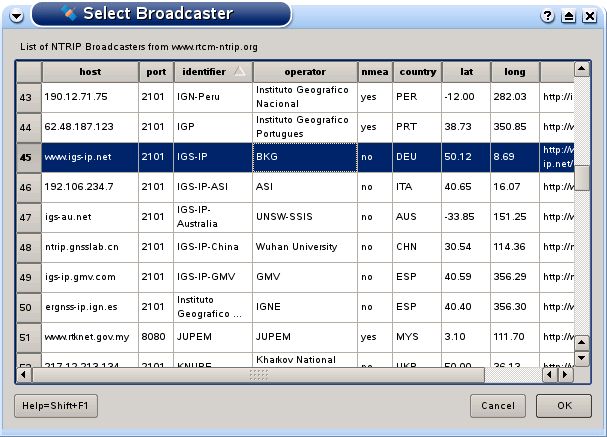Viewport: 607px width, 437px height.
Task: Sort by the identifier column header
Action: [x=211, y=72]
